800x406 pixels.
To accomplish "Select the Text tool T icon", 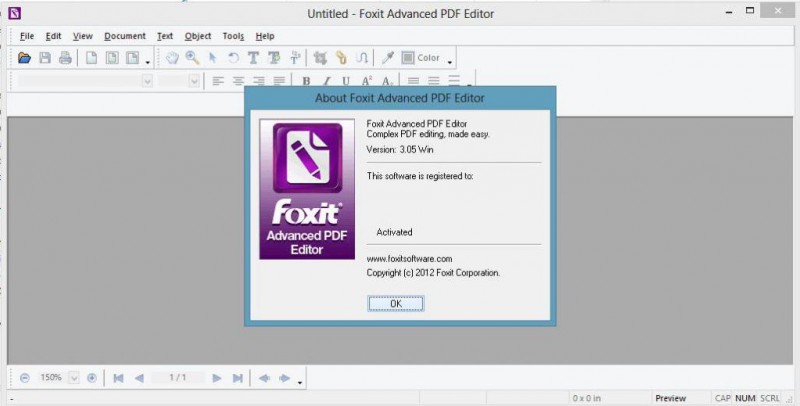I will click(253, 58).
